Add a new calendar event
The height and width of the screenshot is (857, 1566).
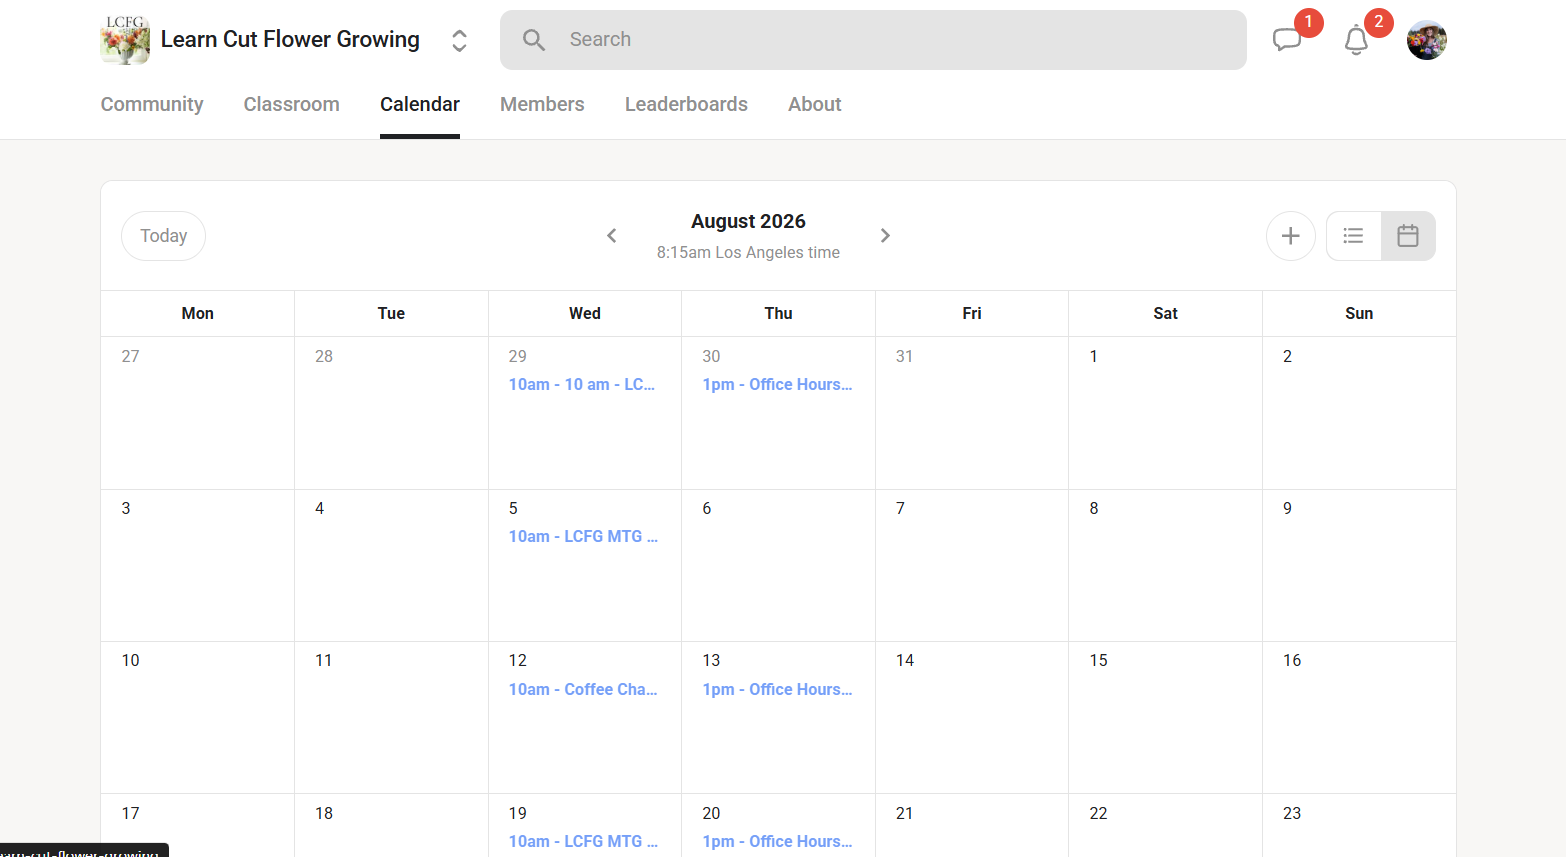coord(1290,236)
